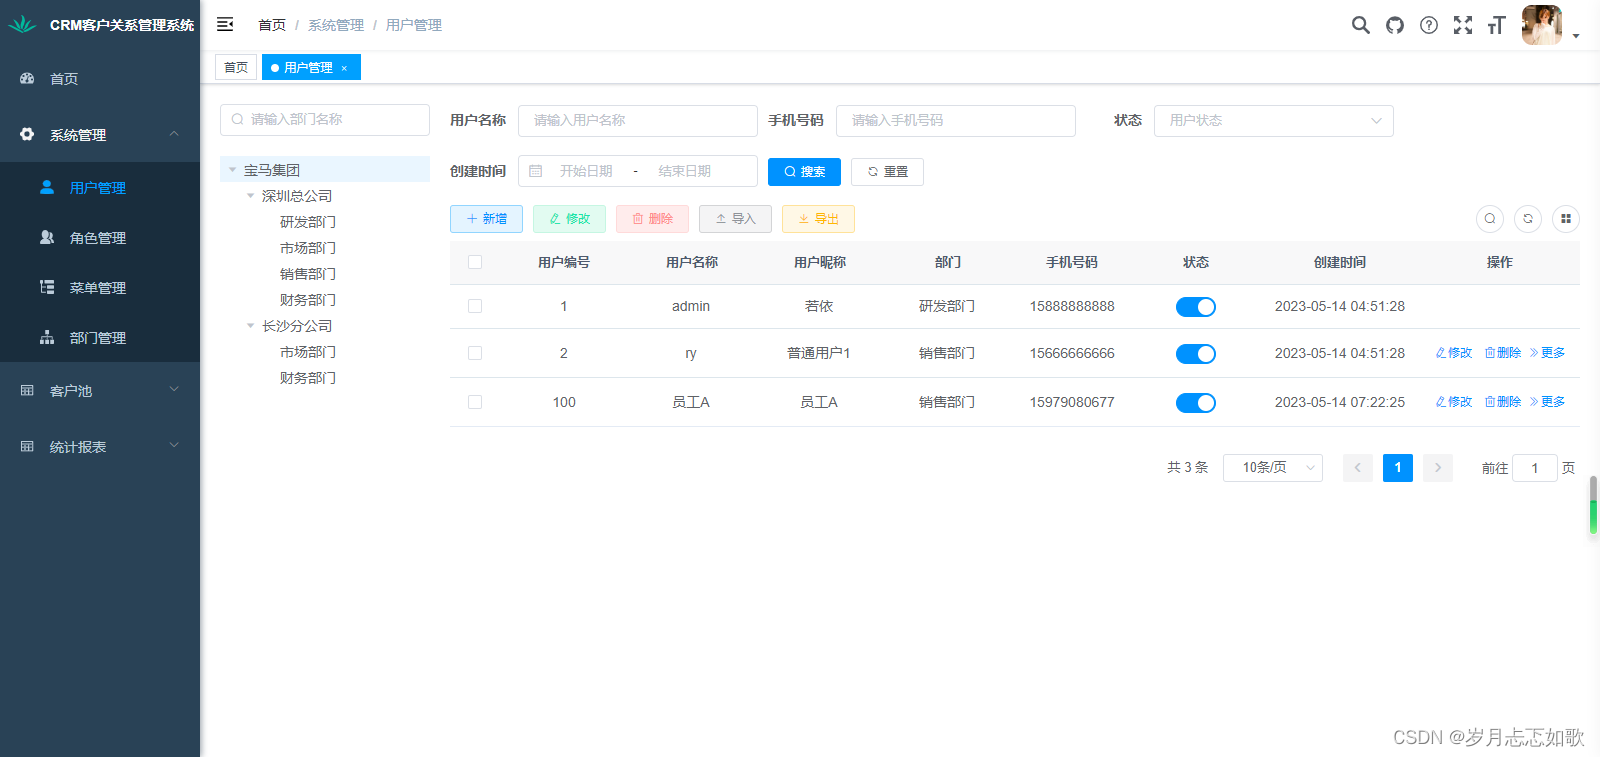Click the 菜单管理 tree list icon
The image size is (1600, 757).
click(47, 287)
